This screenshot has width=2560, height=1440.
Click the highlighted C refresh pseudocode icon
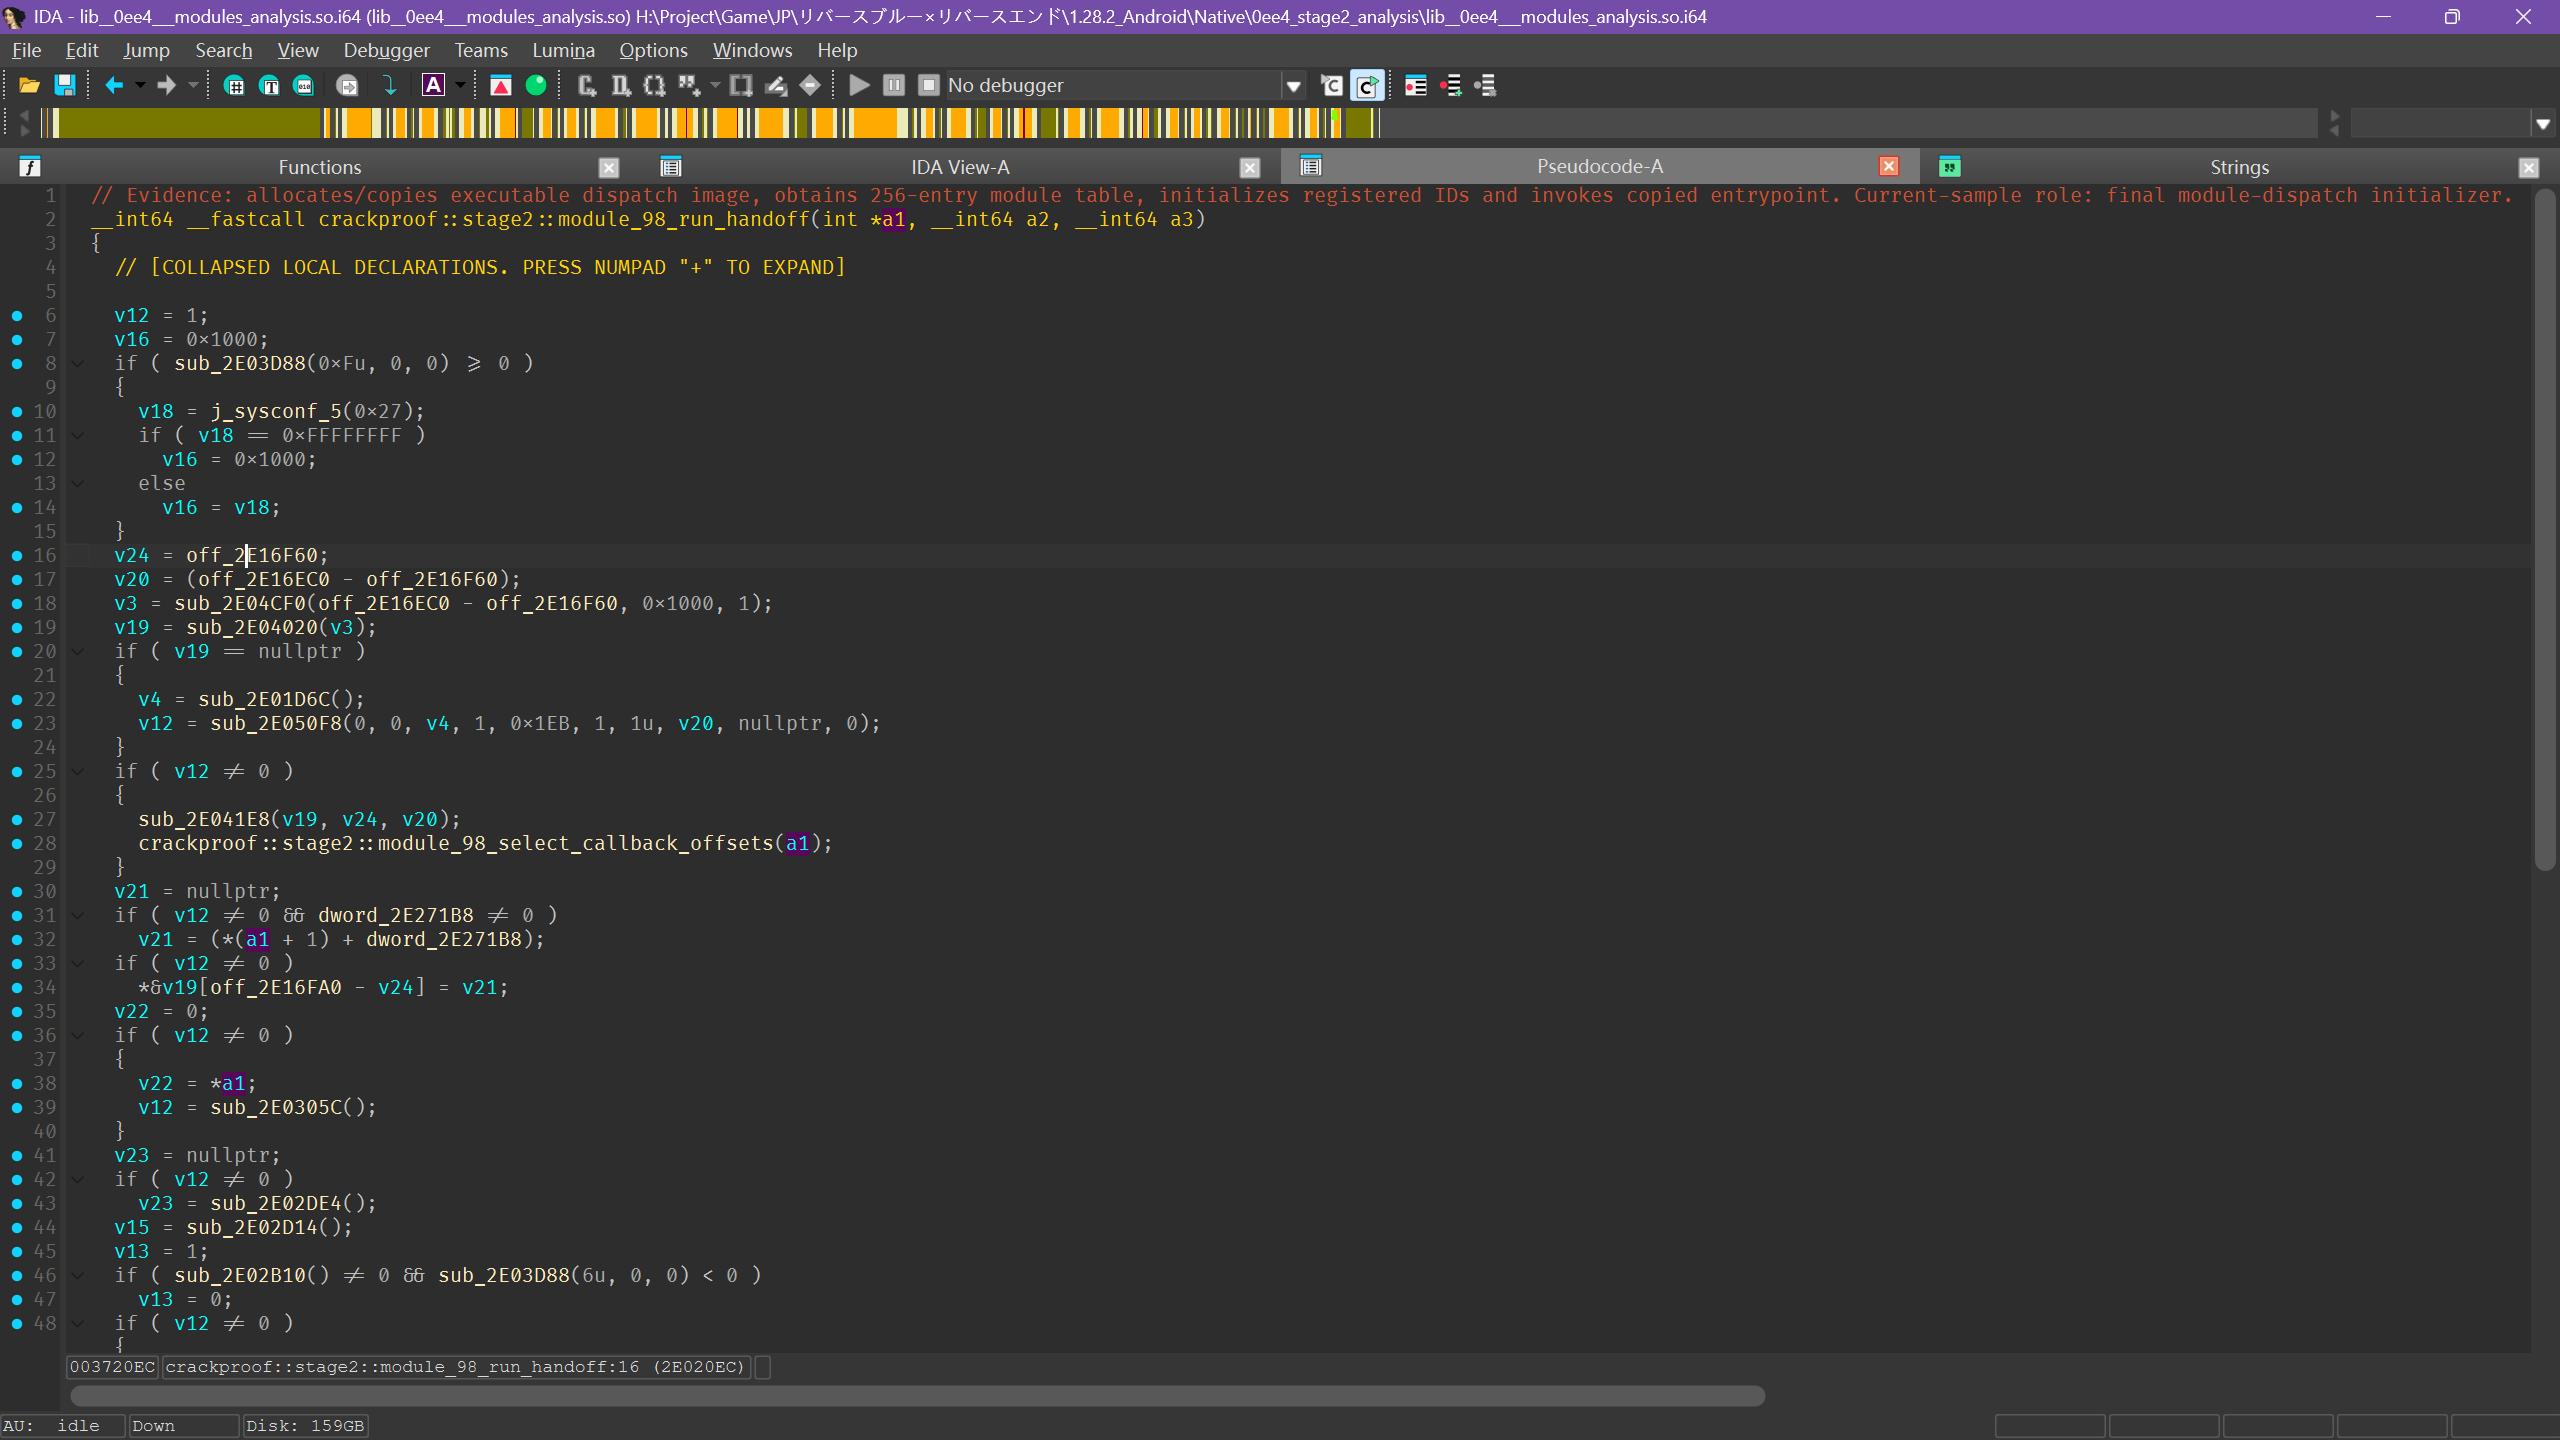pyautogui.click(x=1367, y=86)
